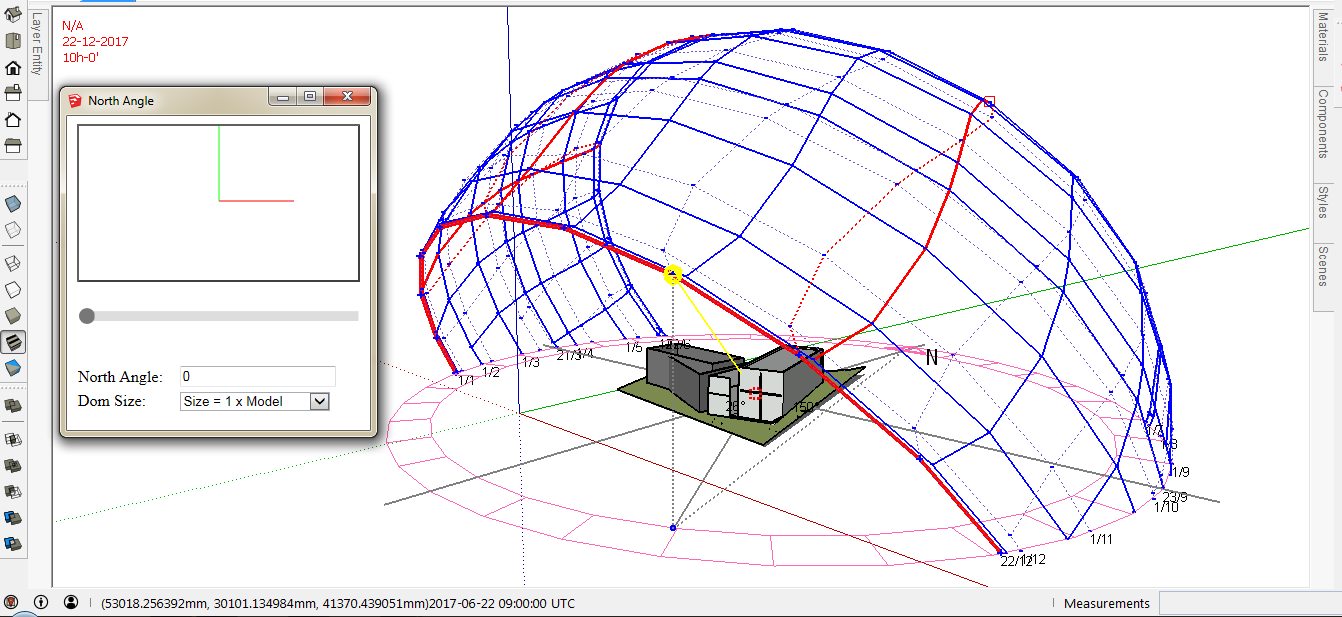
Task: Pick the Split solid tool
Action: pos(13,544)
